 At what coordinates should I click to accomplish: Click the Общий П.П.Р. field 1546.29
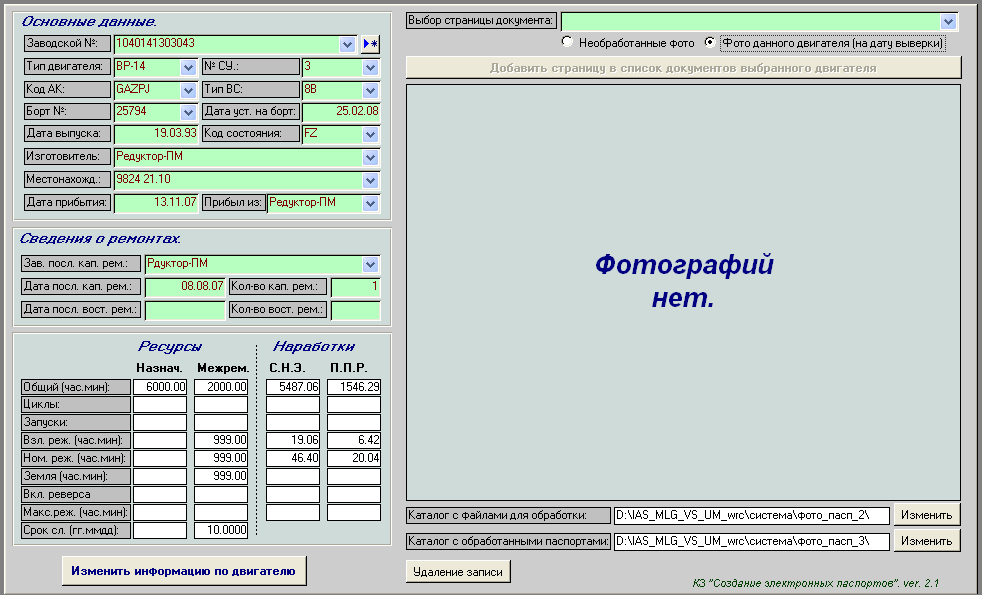(354, 387)
